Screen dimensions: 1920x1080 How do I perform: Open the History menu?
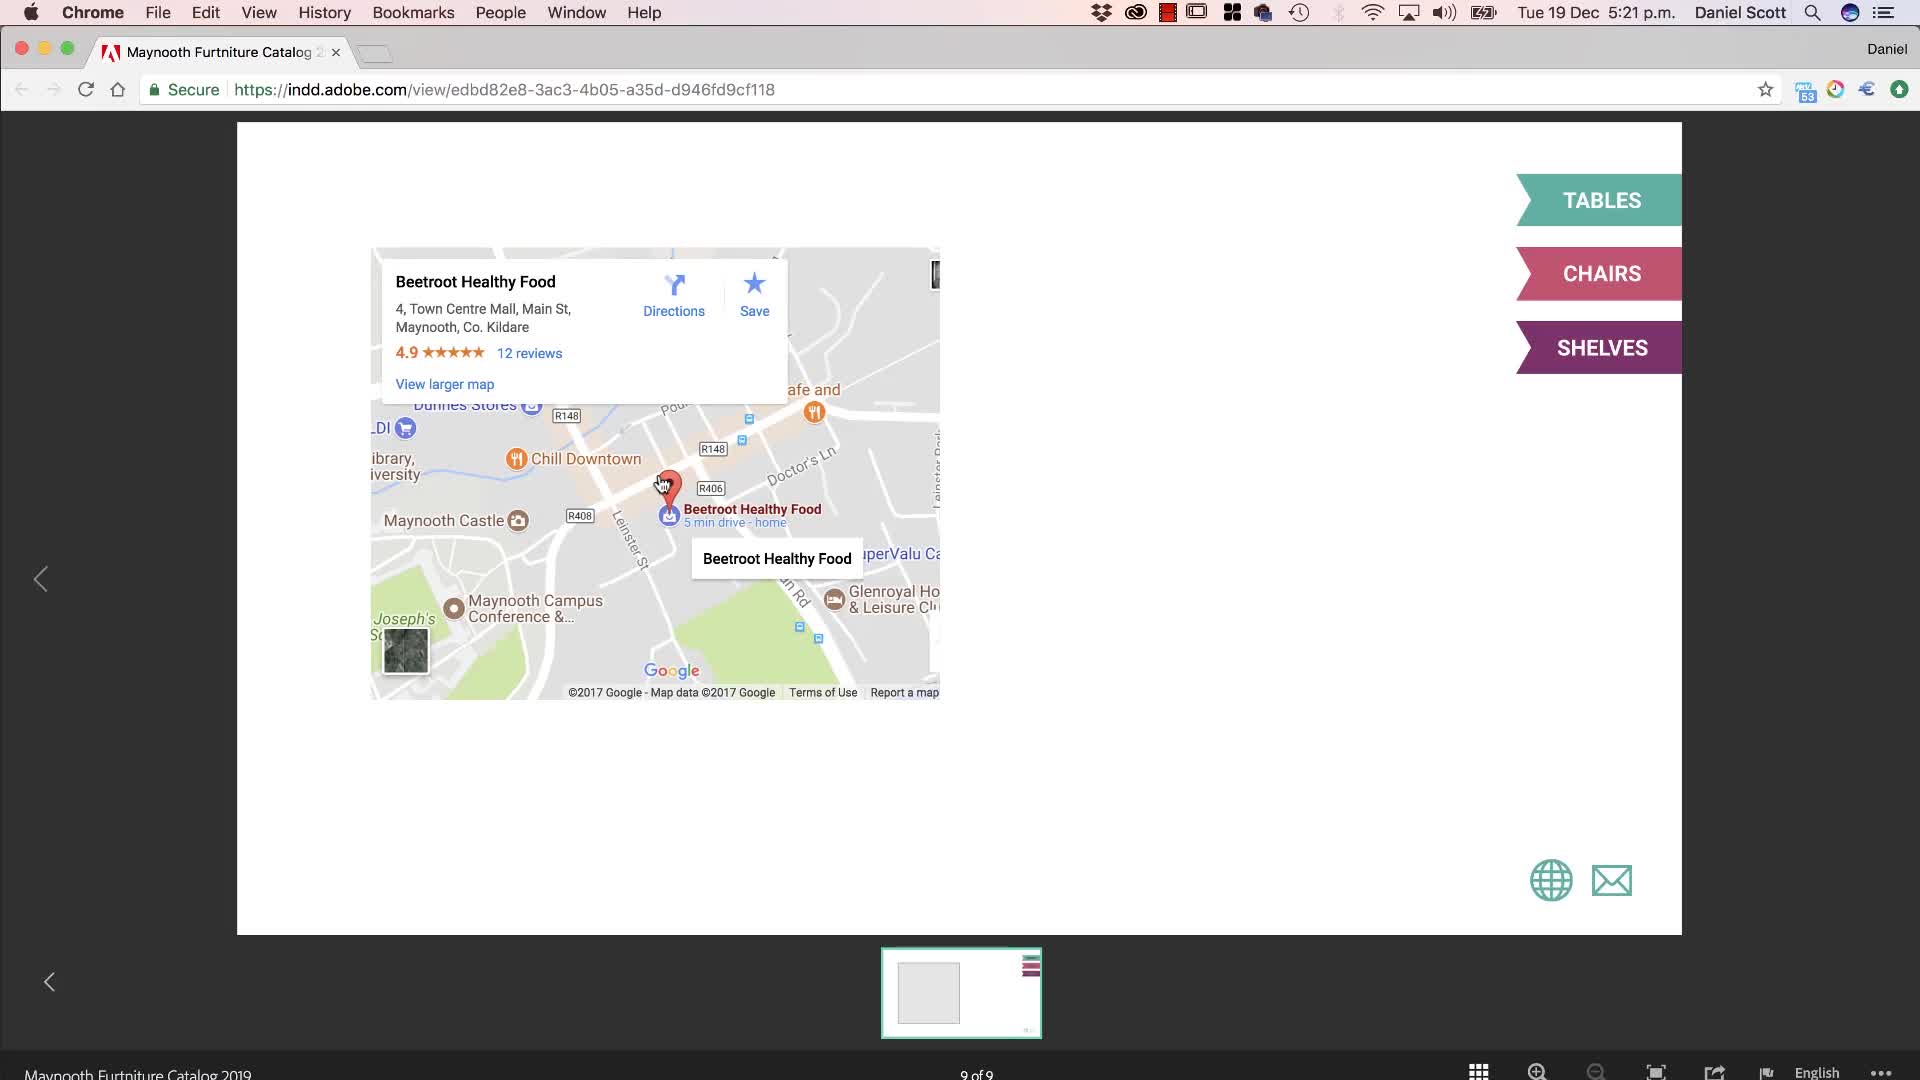[324, 12]
